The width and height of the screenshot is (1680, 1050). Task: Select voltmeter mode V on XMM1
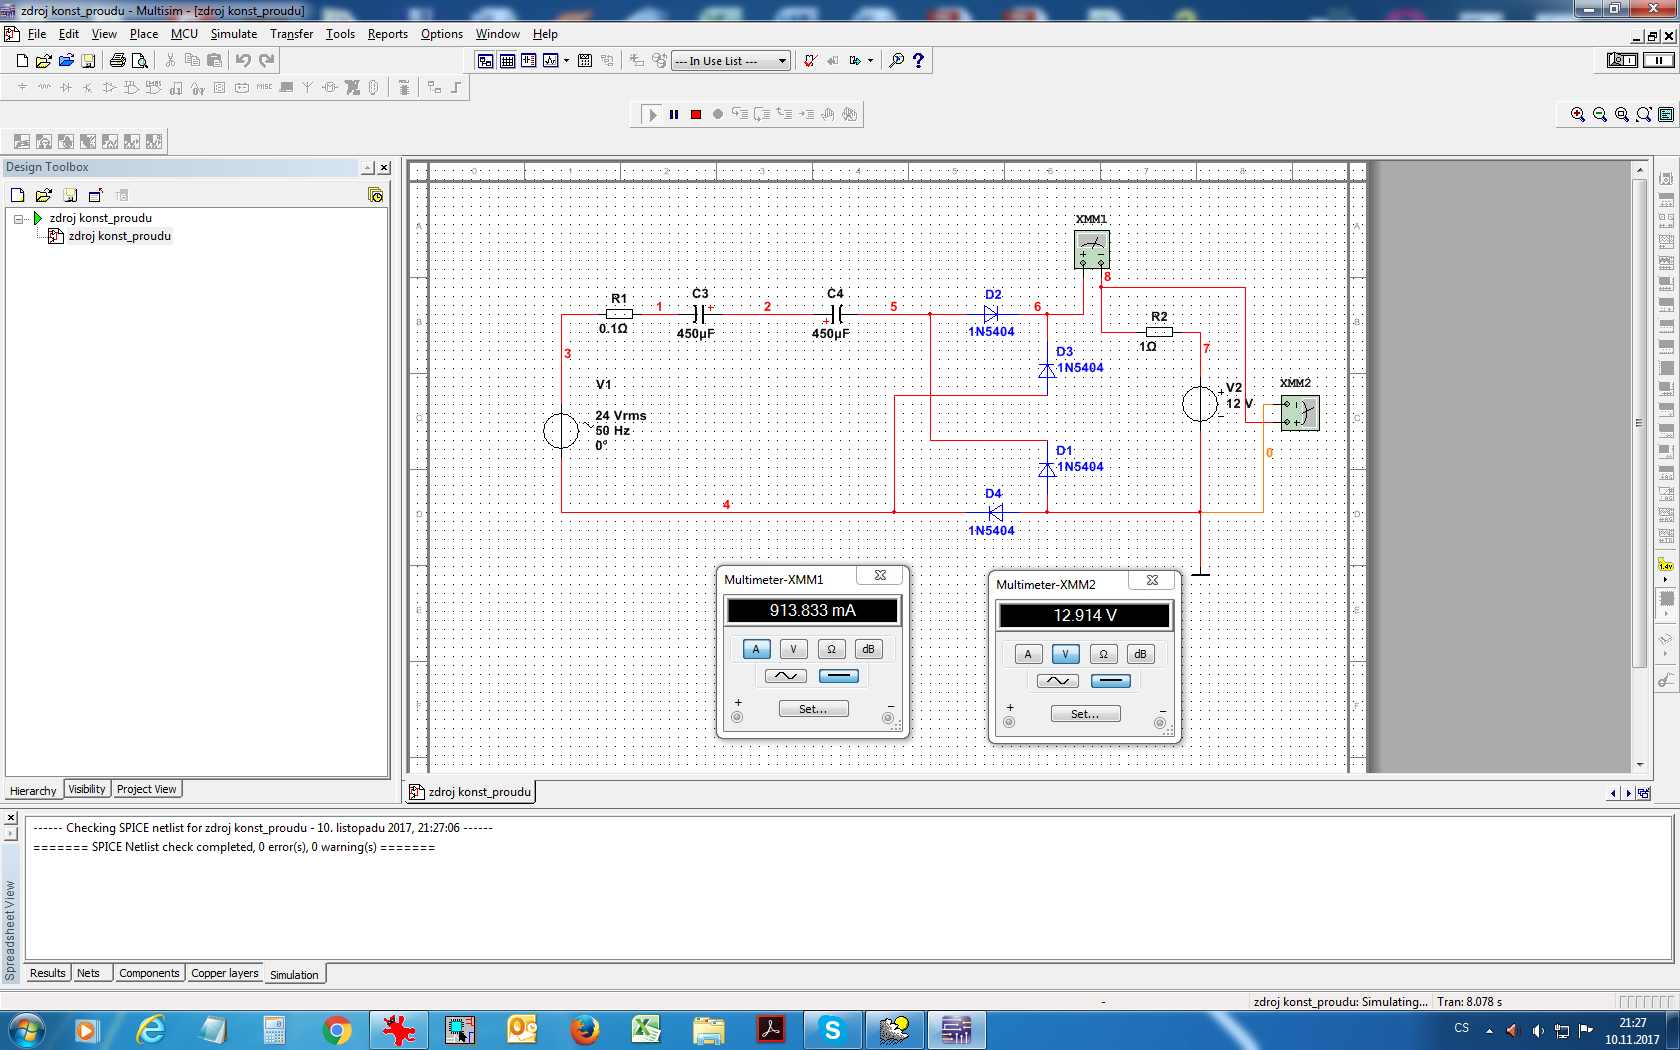[794, 649]
